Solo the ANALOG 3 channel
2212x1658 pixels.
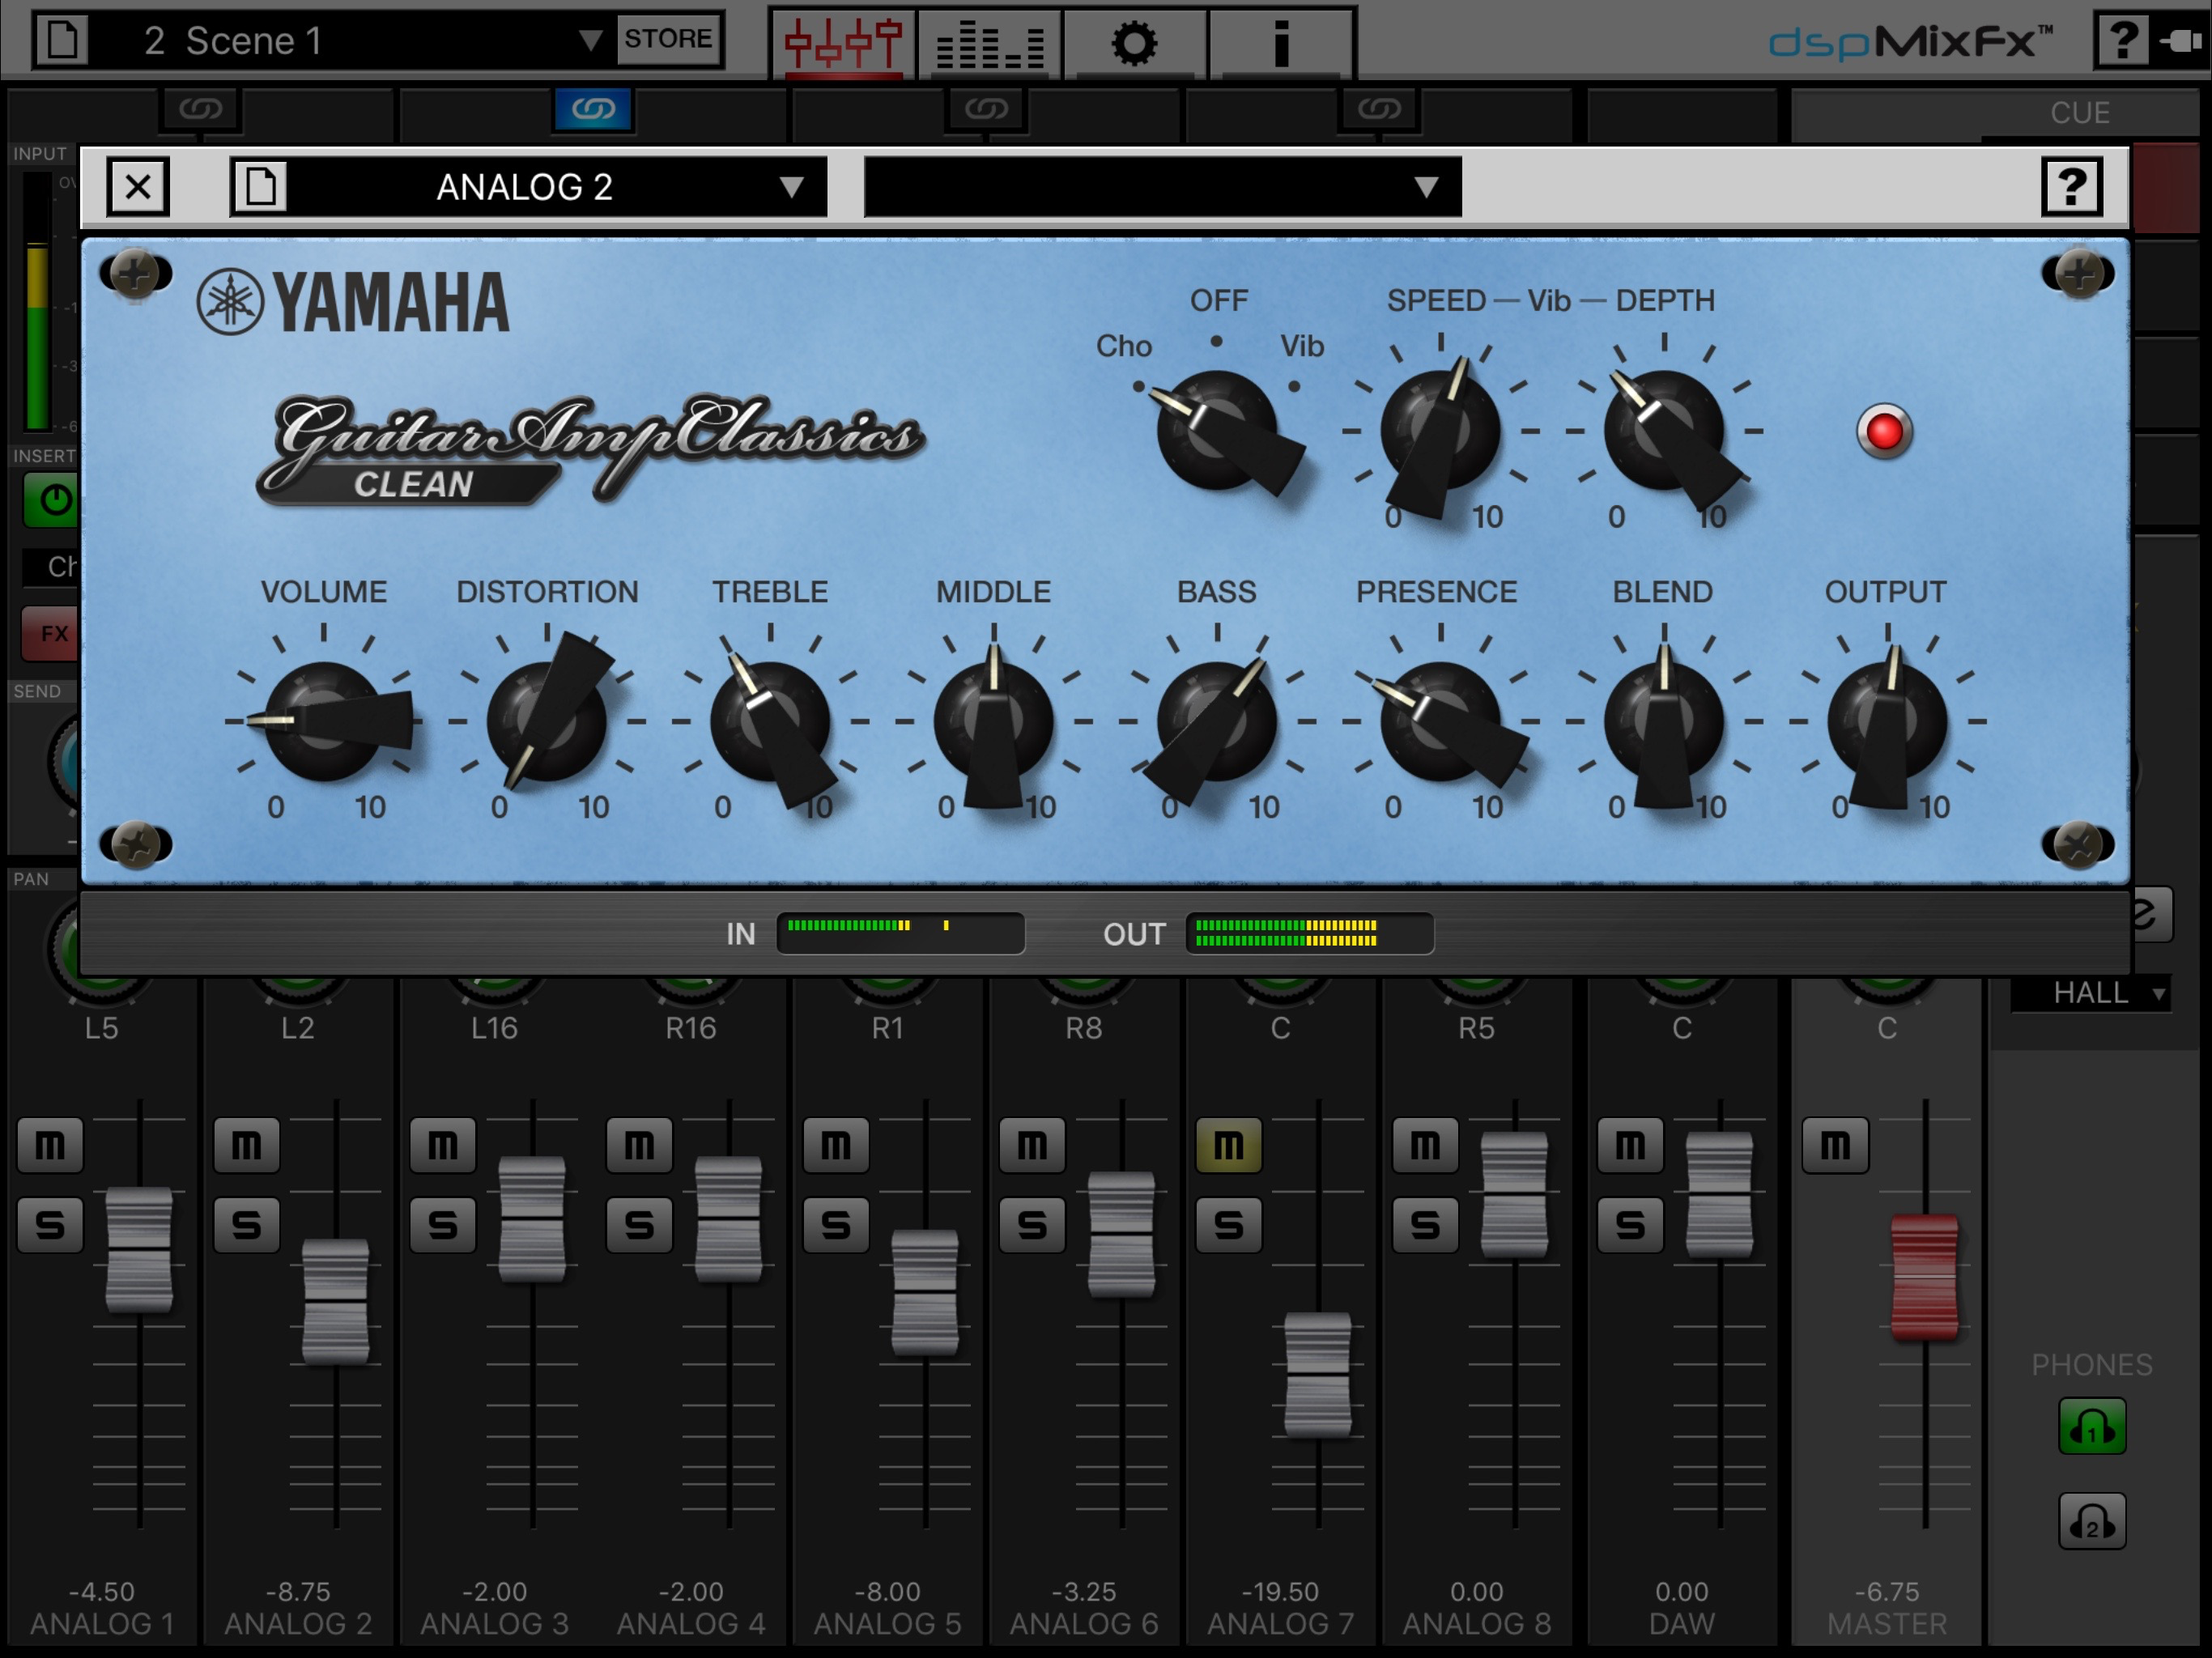click(x=443, y=1224)
